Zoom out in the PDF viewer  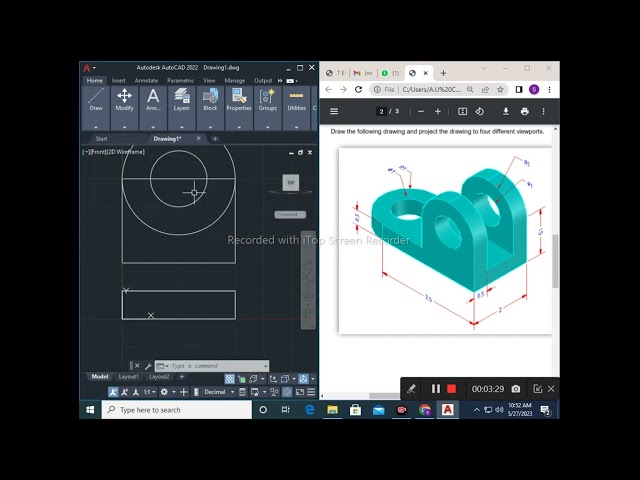coord(421,111)
